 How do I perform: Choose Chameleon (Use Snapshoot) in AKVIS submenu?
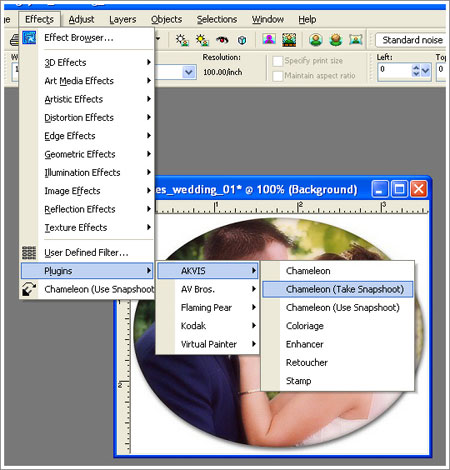click(337, 307)
